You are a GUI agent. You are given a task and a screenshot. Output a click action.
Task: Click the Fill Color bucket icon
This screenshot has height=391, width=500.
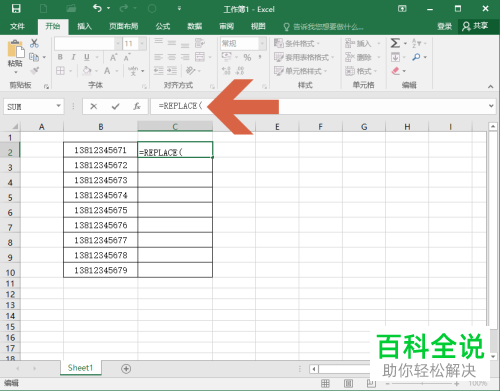click(x=87, y=71)
